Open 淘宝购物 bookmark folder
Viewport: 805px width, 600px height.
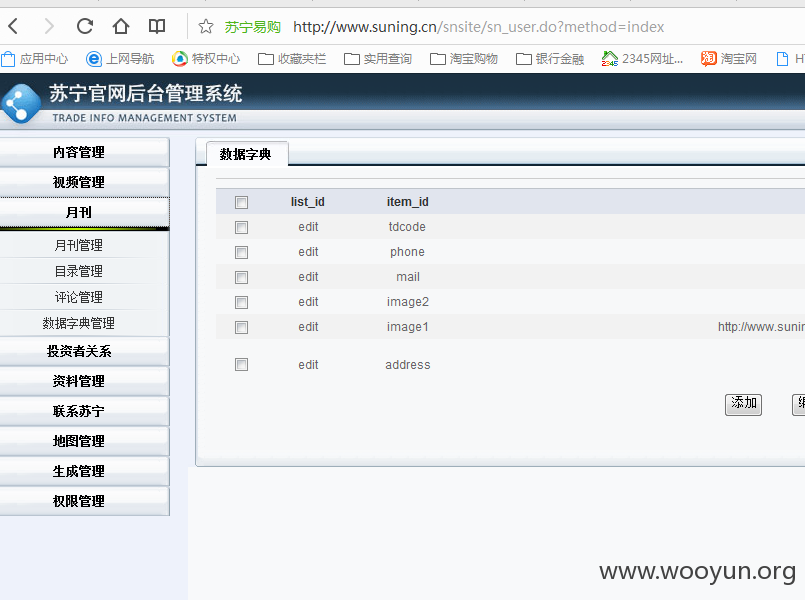click(x=464, y=59)
